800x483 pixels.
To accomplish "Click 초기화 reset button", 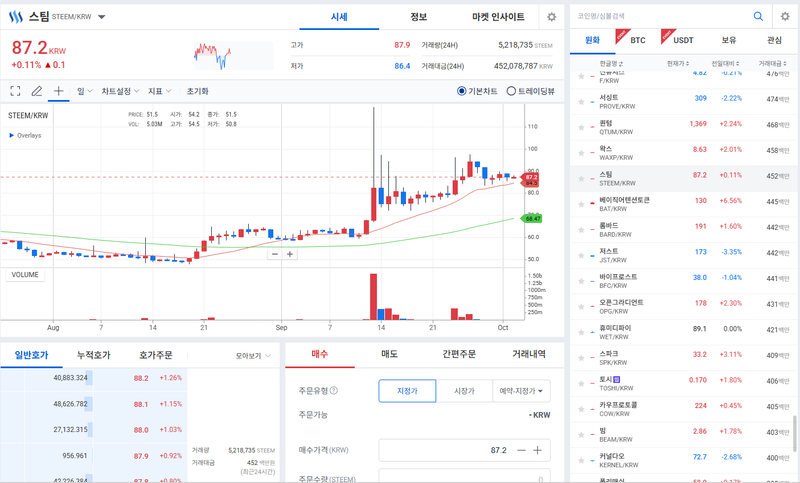I will (197, 91).
